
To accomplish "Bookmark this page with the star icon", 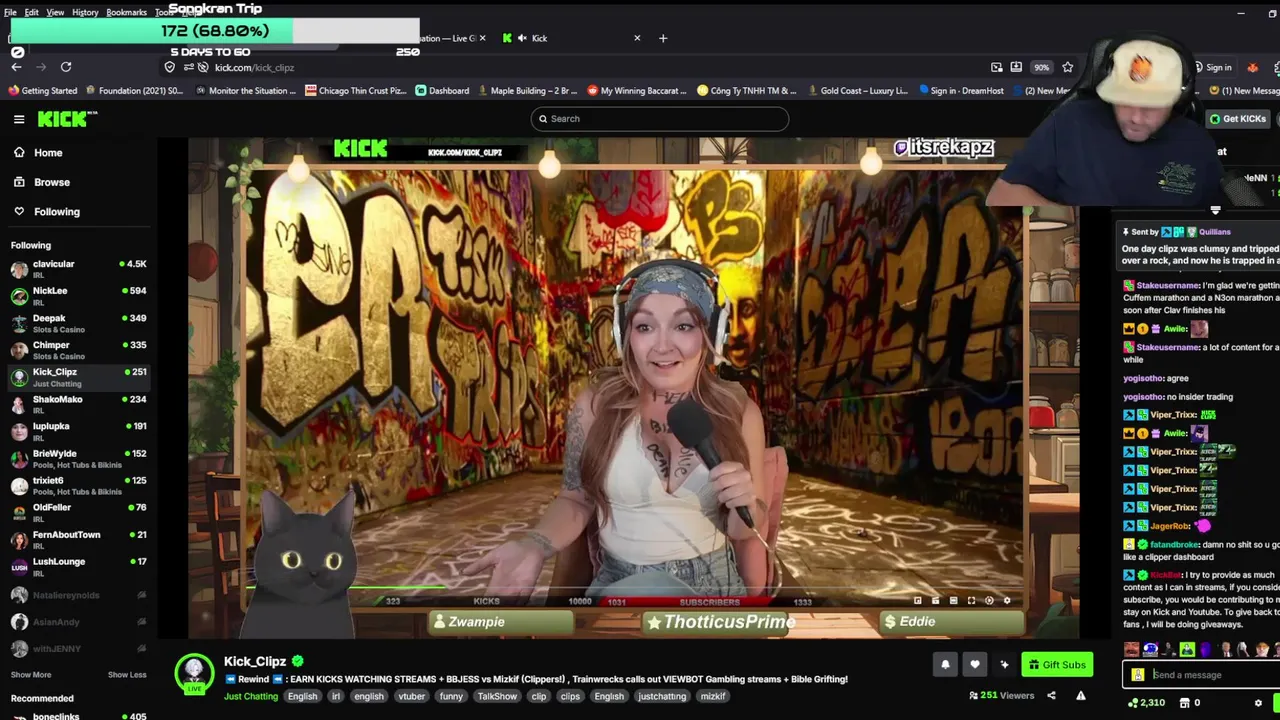I will point(1068,67).
